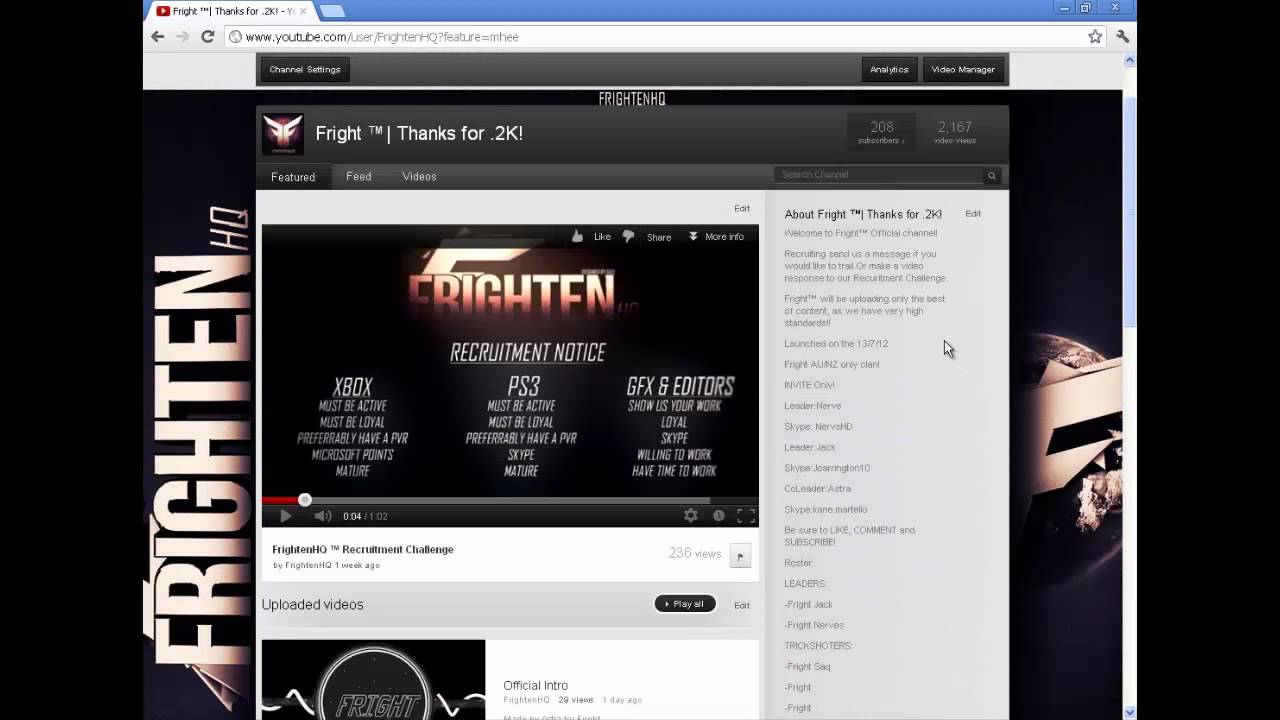Viewport: 1280px width, 720px height.
Task: Enter fullscreen video mode
Action: [746, 515]
